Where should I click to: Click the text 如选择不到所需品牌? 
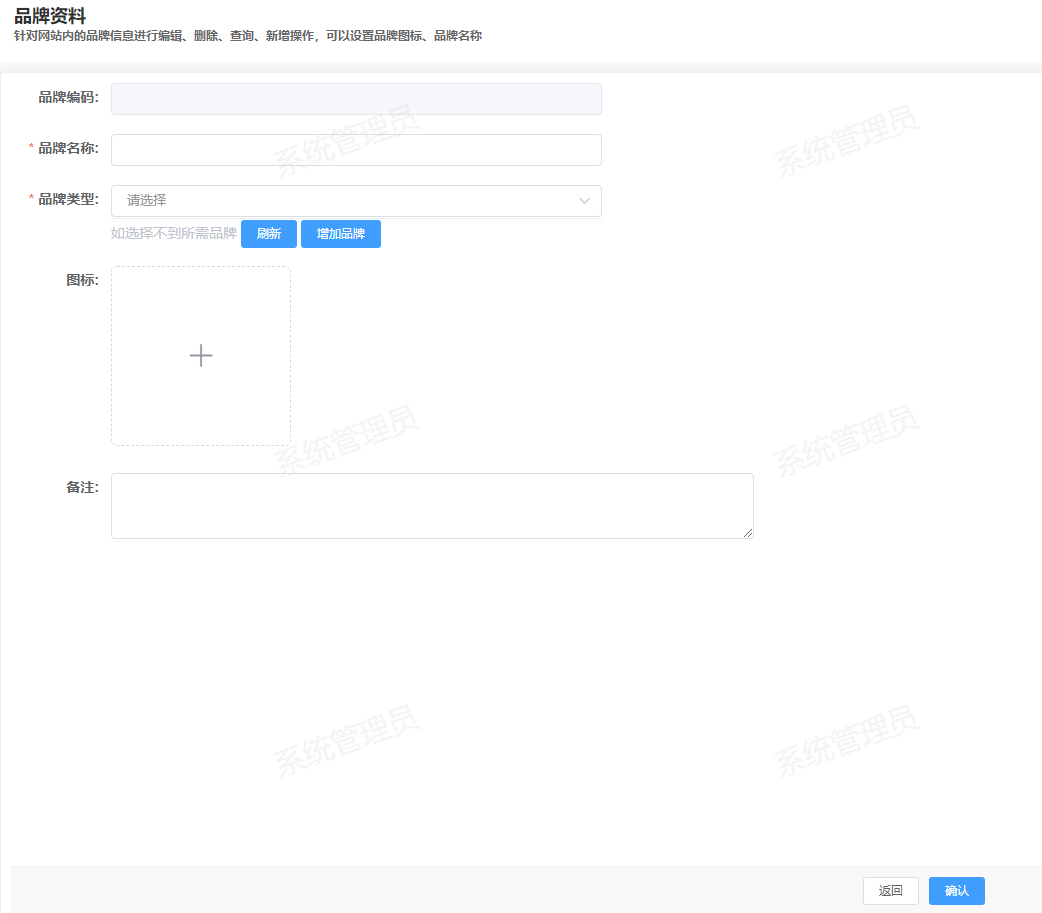[173, 233]
